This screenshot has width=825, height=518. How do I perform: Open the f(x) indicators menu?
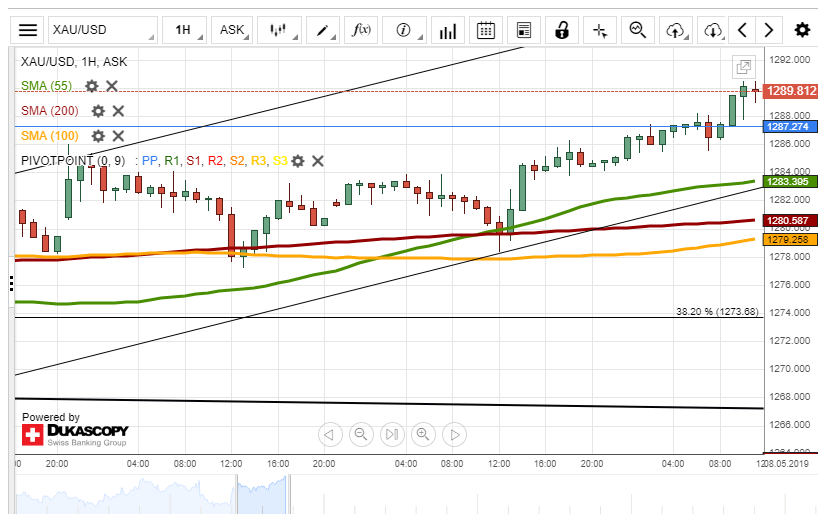click(361, 30)
